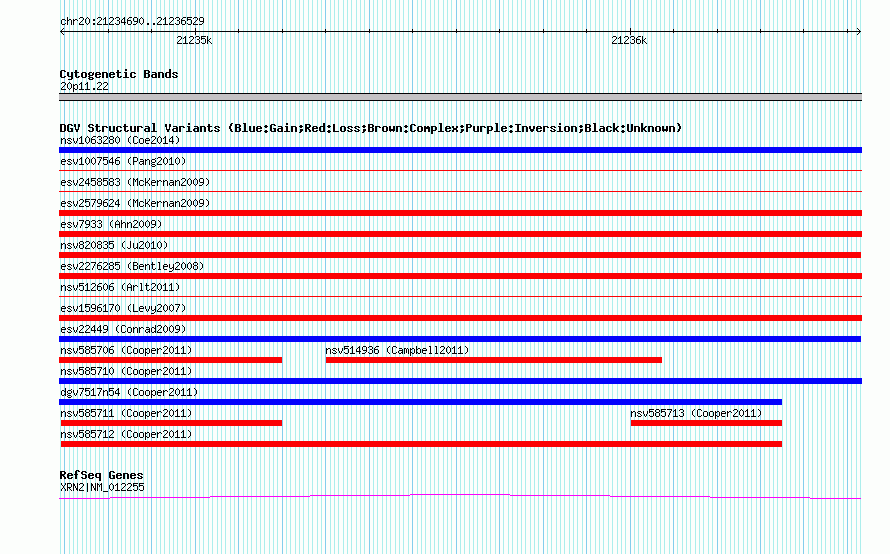Click the XRN2|NM_012255 gene label
This screenshot has height=554, width=890.
click(102, 487)
